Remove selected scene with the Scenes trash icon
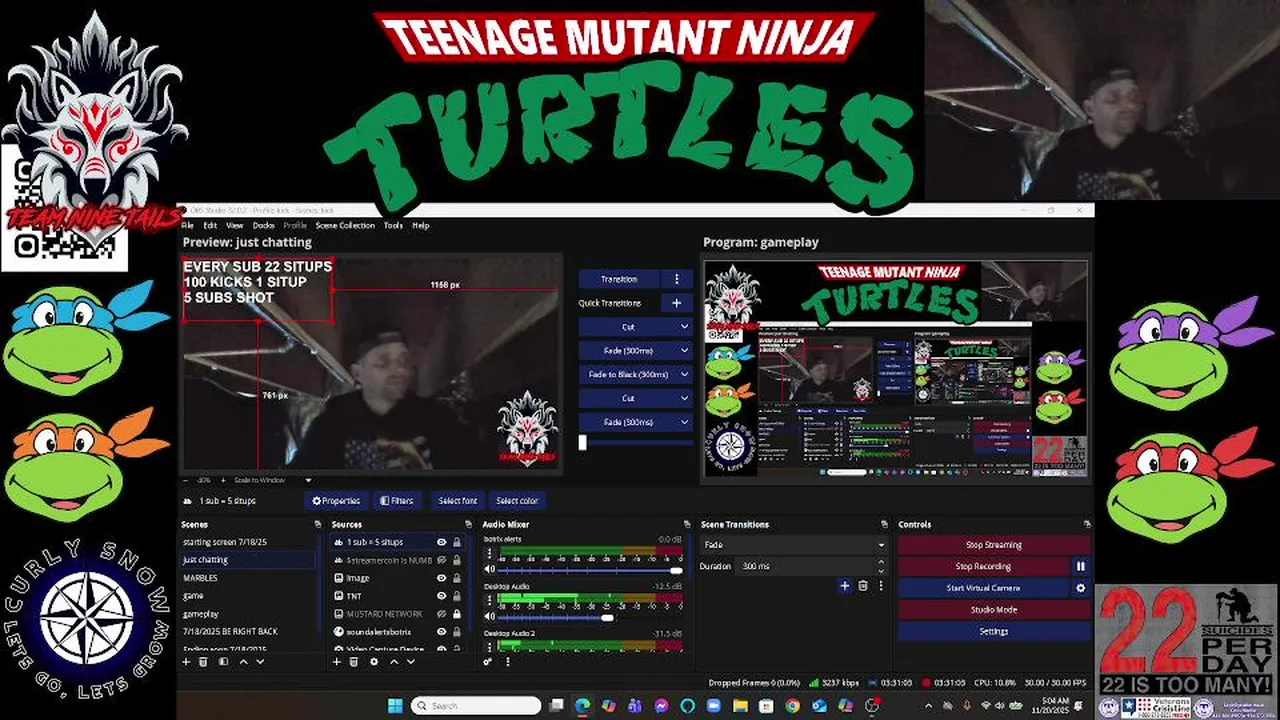The width and height of the screenshot is (1280, 720). 204,661
